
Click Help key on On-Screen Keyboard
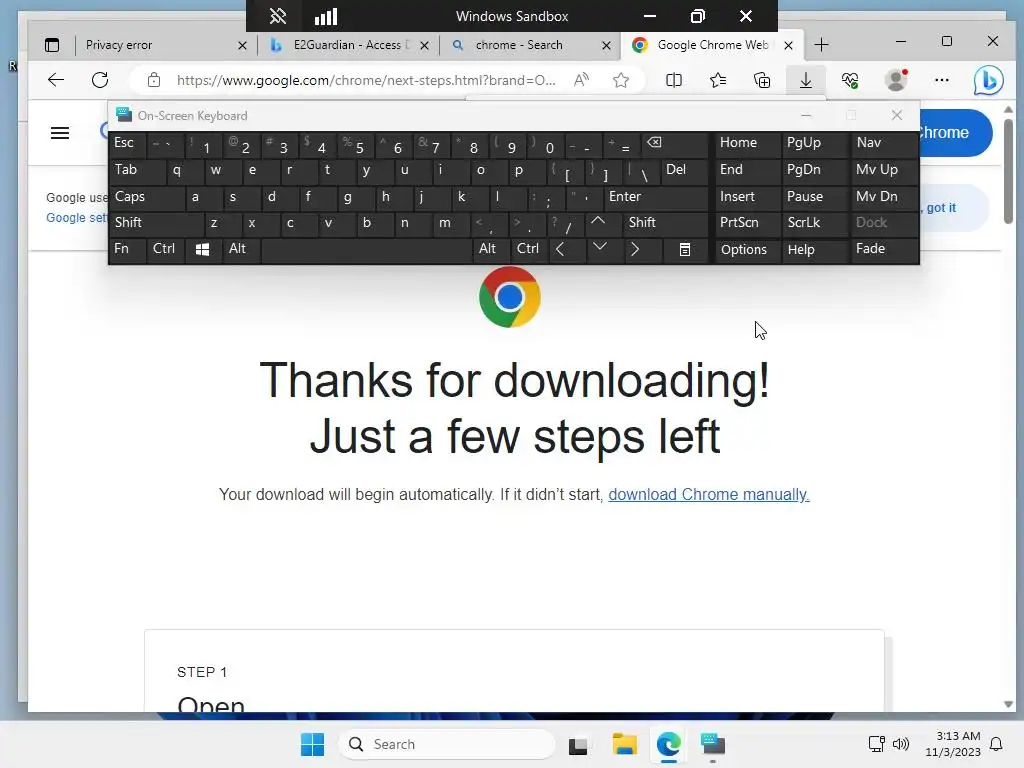(815, 249)
